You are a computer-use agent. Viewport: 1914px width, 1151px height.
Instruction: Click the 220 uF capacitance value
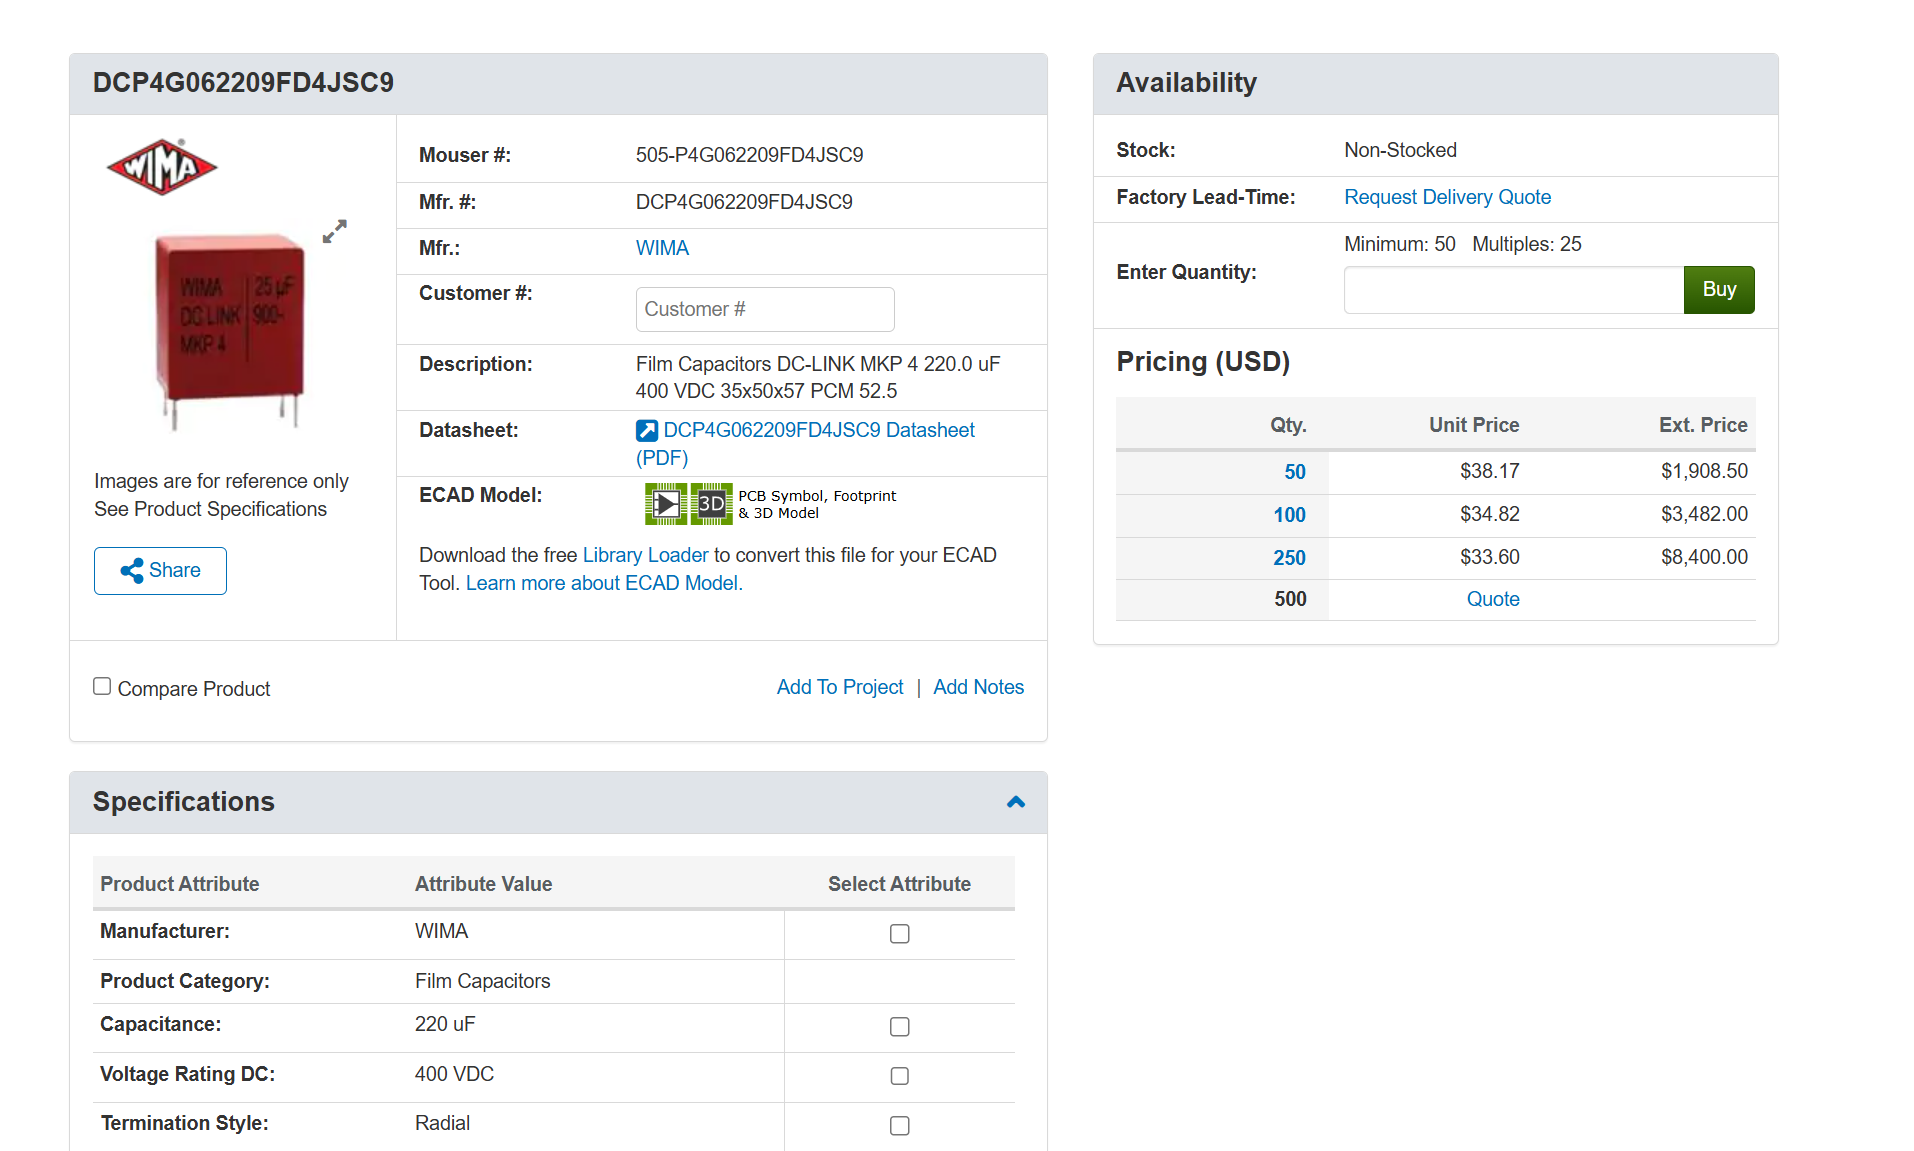(x=445, y=1024)
